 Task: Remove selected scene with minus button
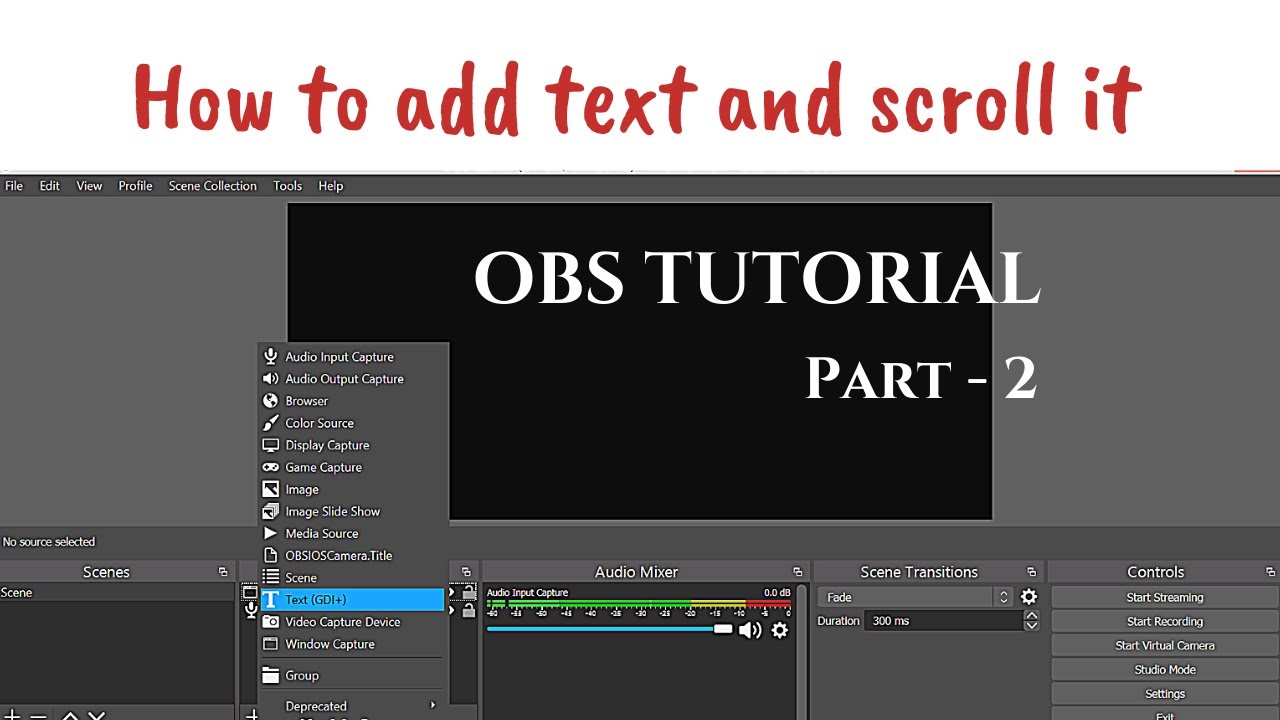[38, 715]
